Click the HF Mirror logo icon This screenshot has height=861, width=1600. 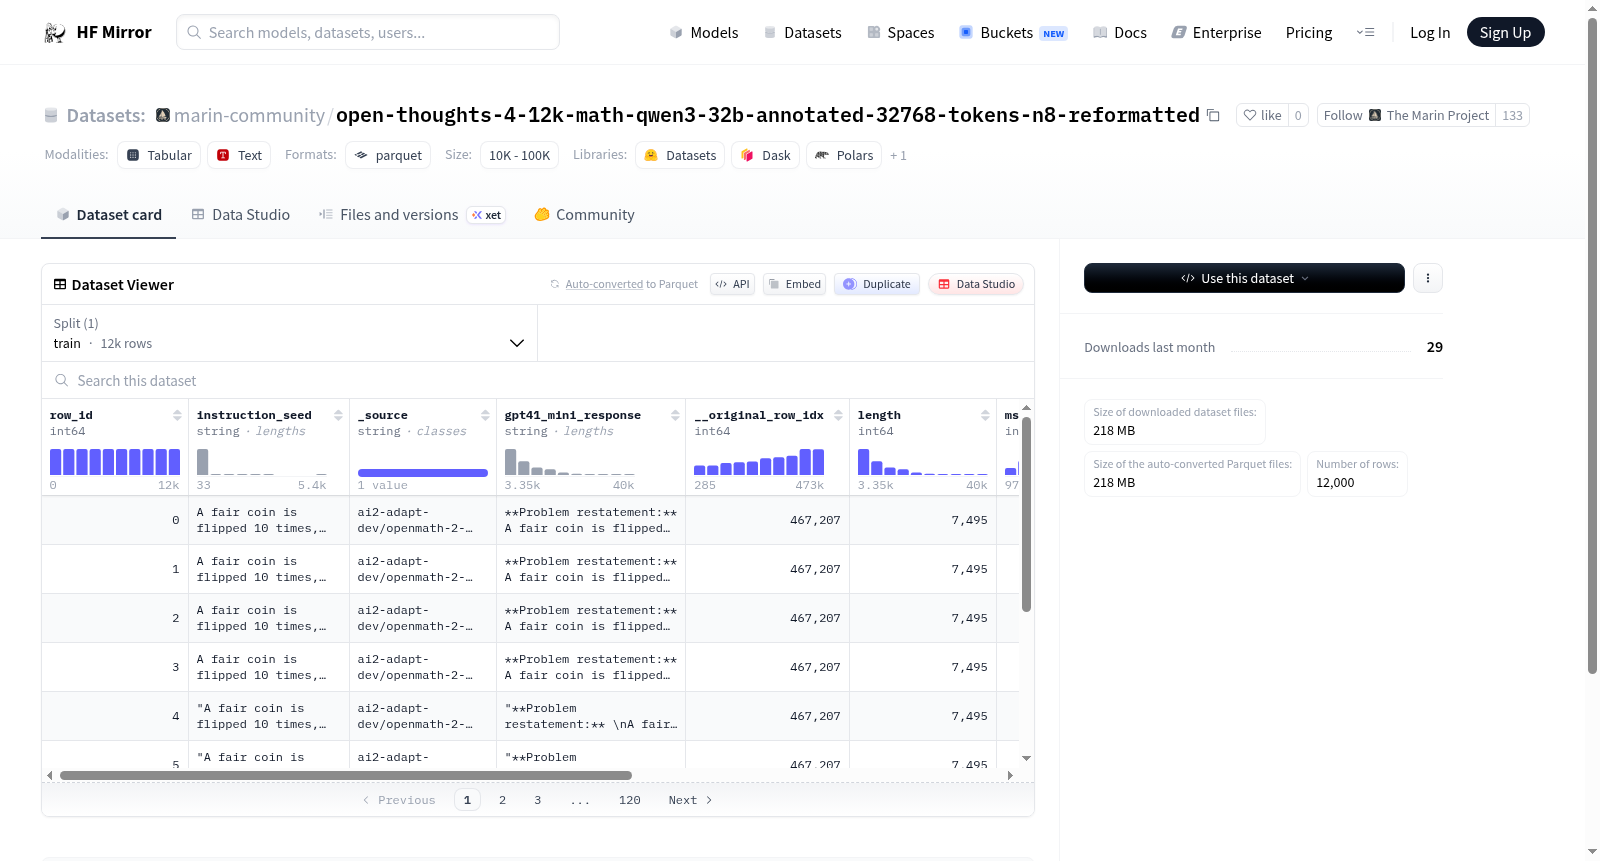tap(55, 33)
